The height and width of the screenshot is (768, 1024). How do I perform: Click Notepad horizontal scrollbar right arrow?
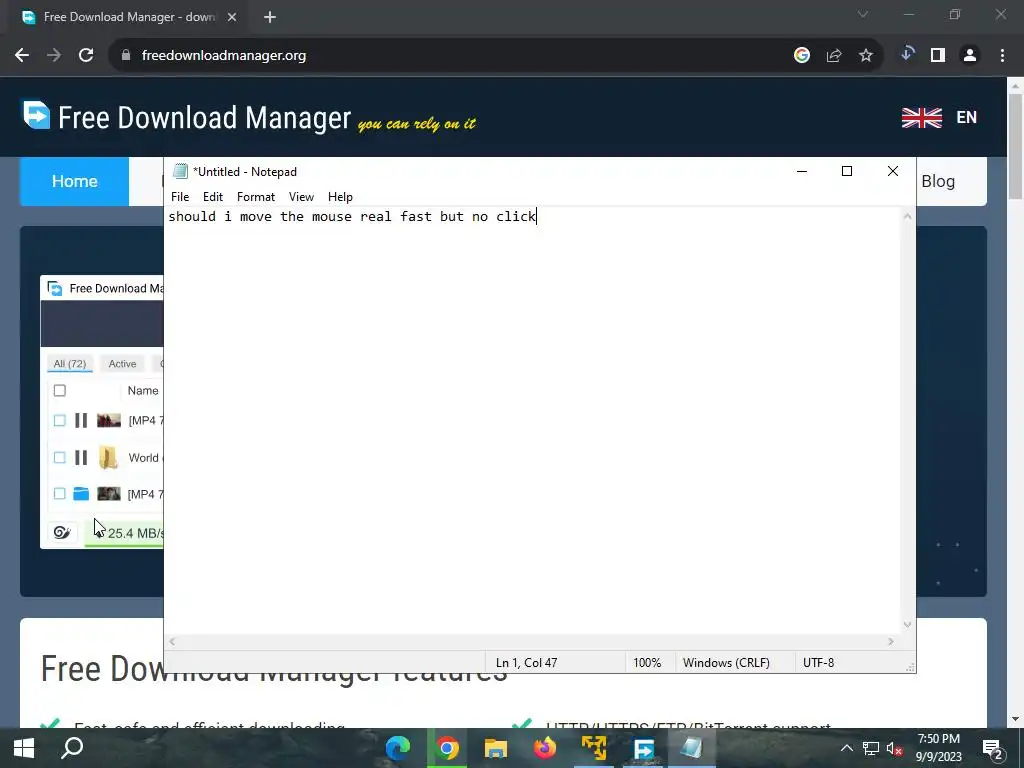[891, 642]
